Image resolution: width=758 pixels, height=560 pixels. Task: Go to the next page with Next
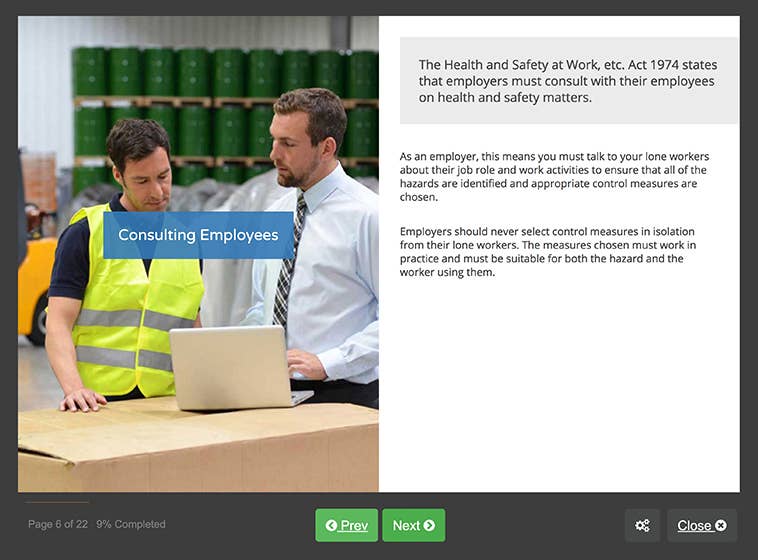pos(413,525)
